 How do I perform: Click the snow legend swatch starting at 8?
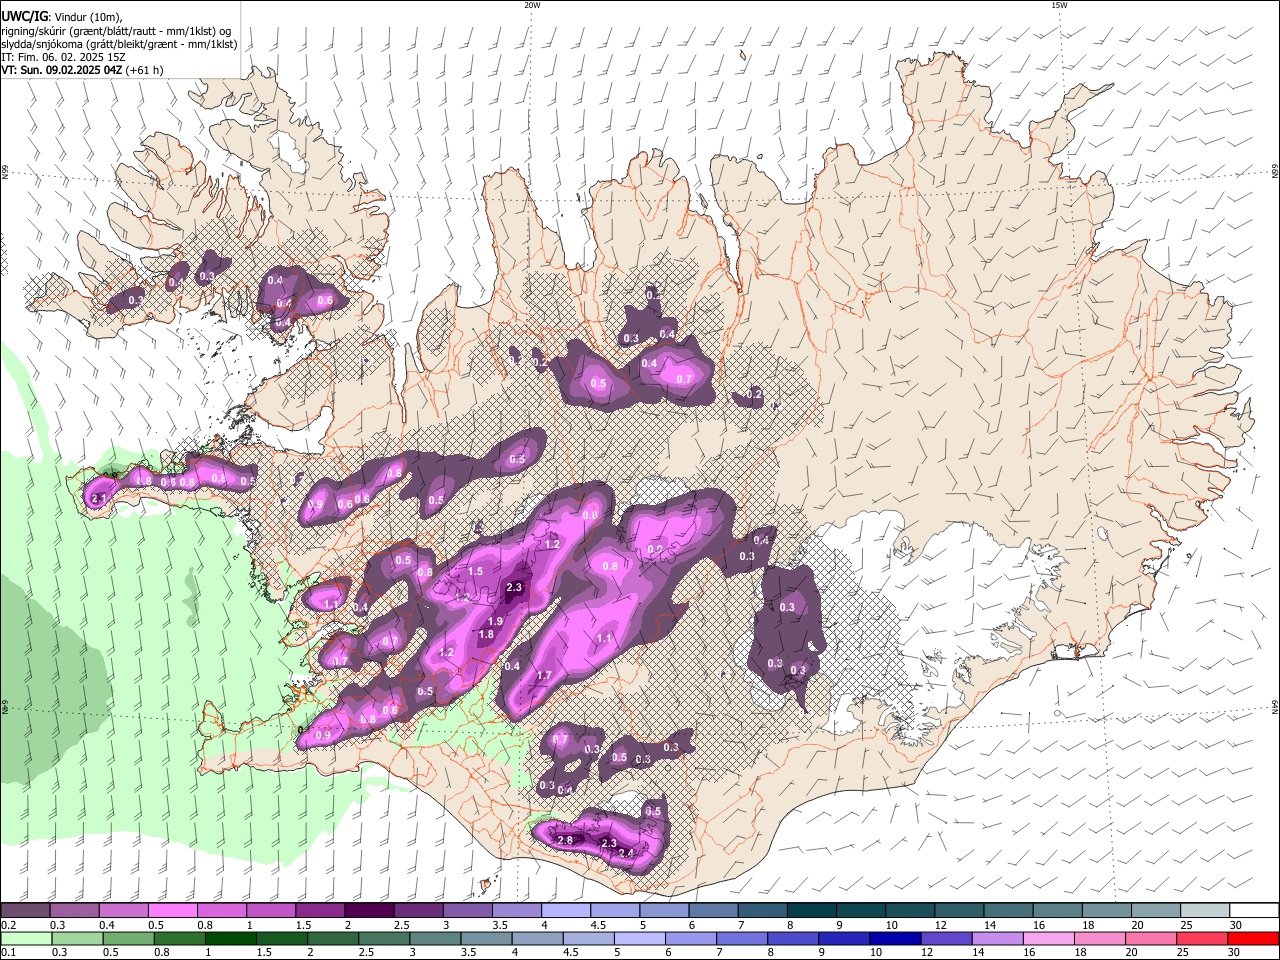811,911
